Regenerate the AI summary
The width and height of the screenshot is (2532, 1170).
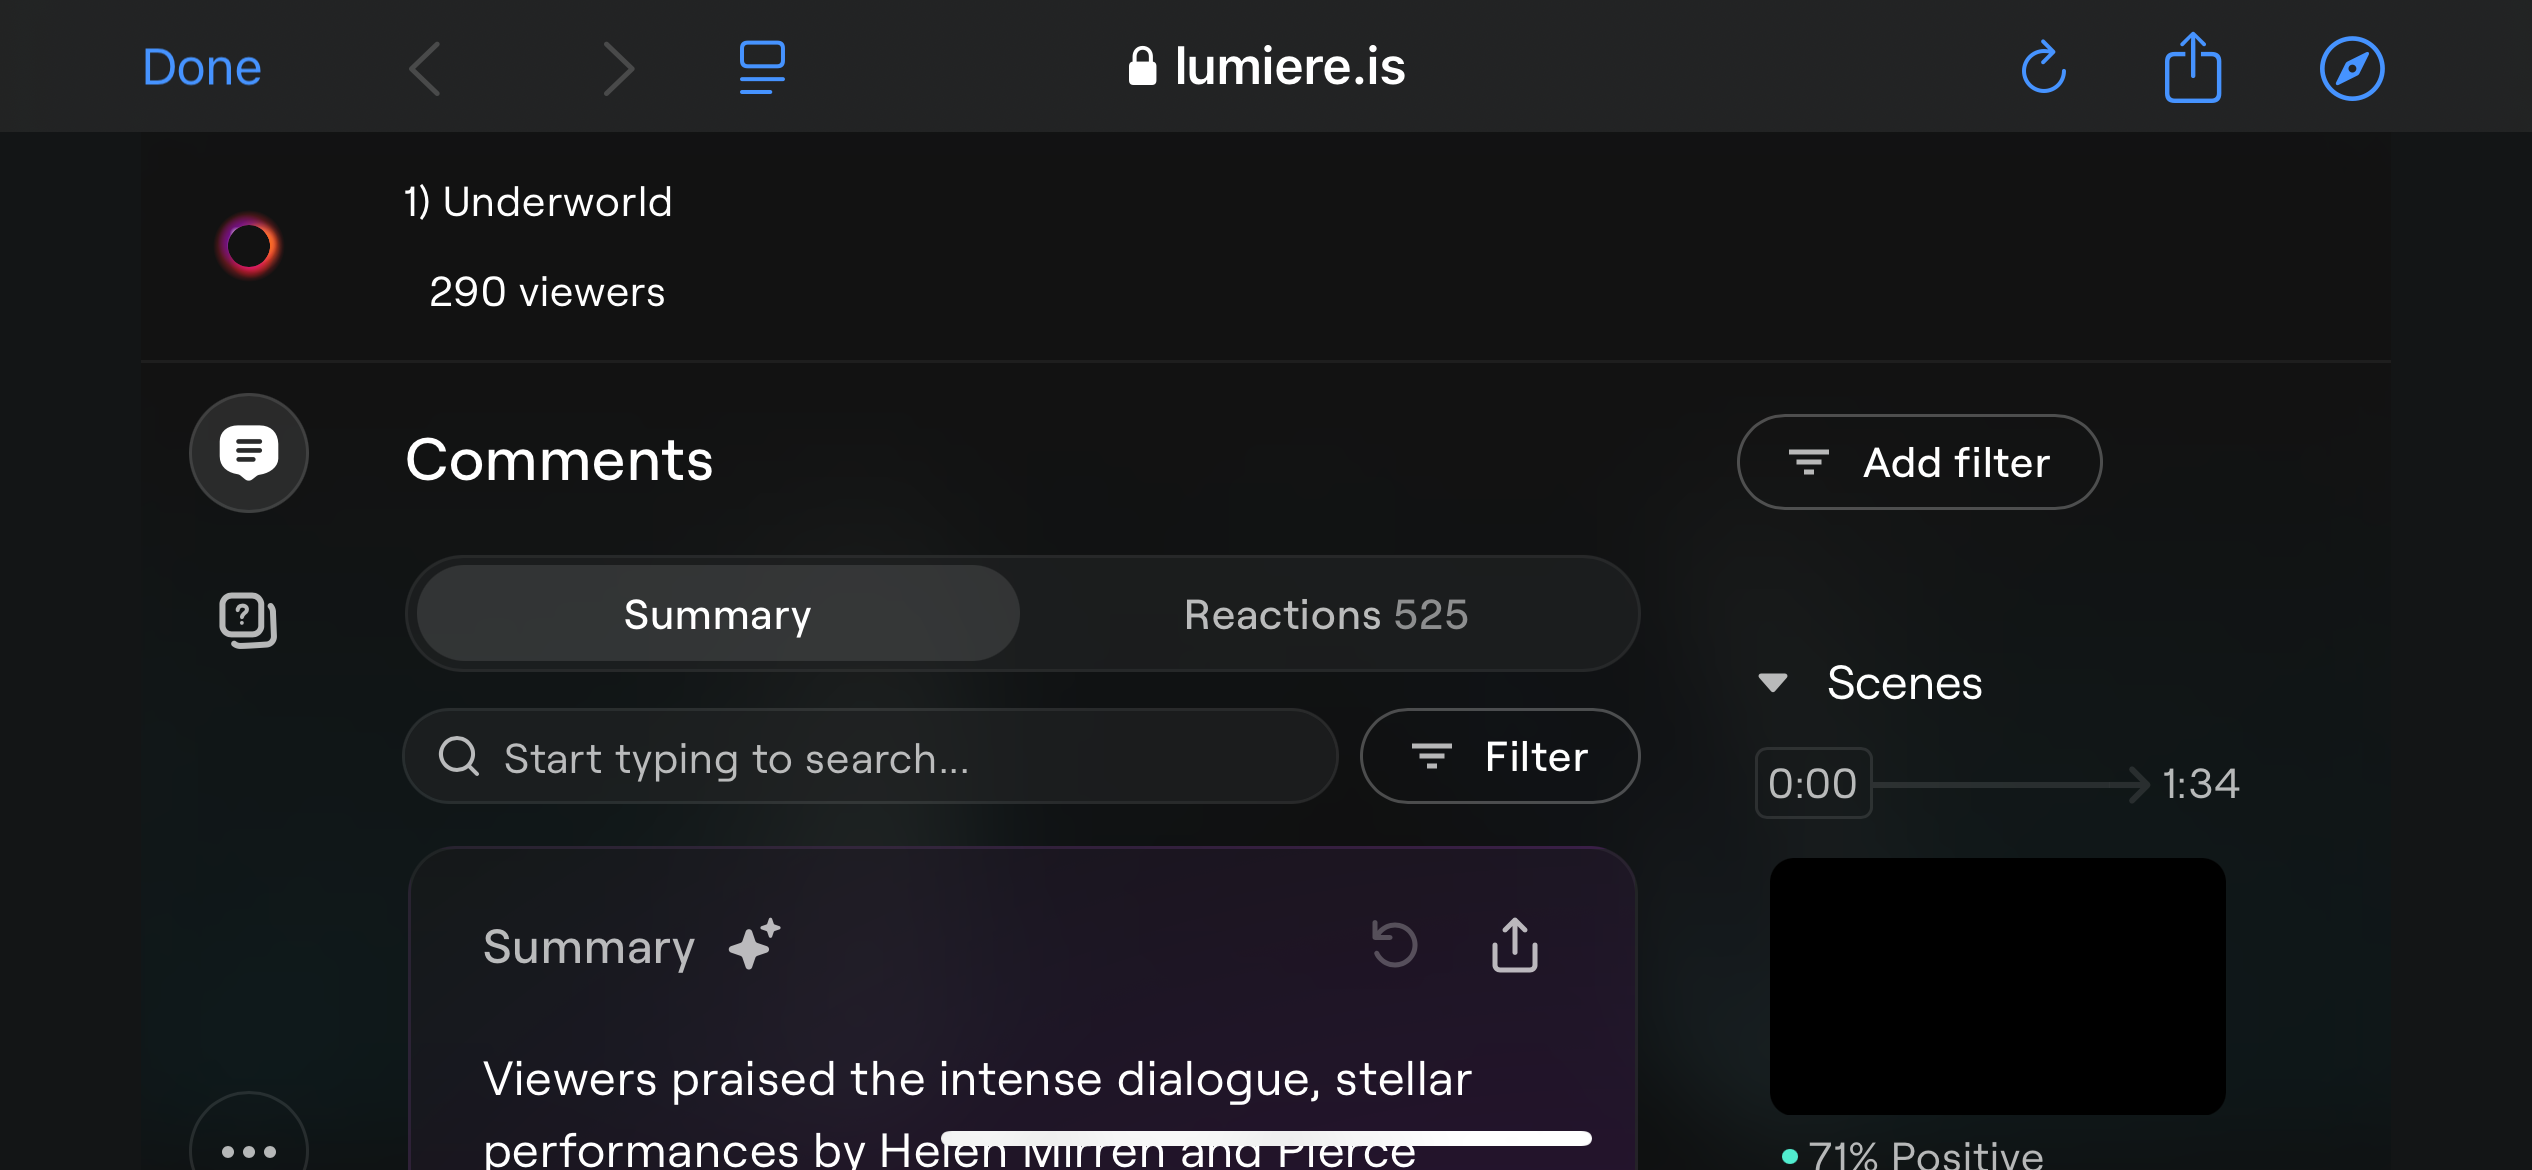1394,945
